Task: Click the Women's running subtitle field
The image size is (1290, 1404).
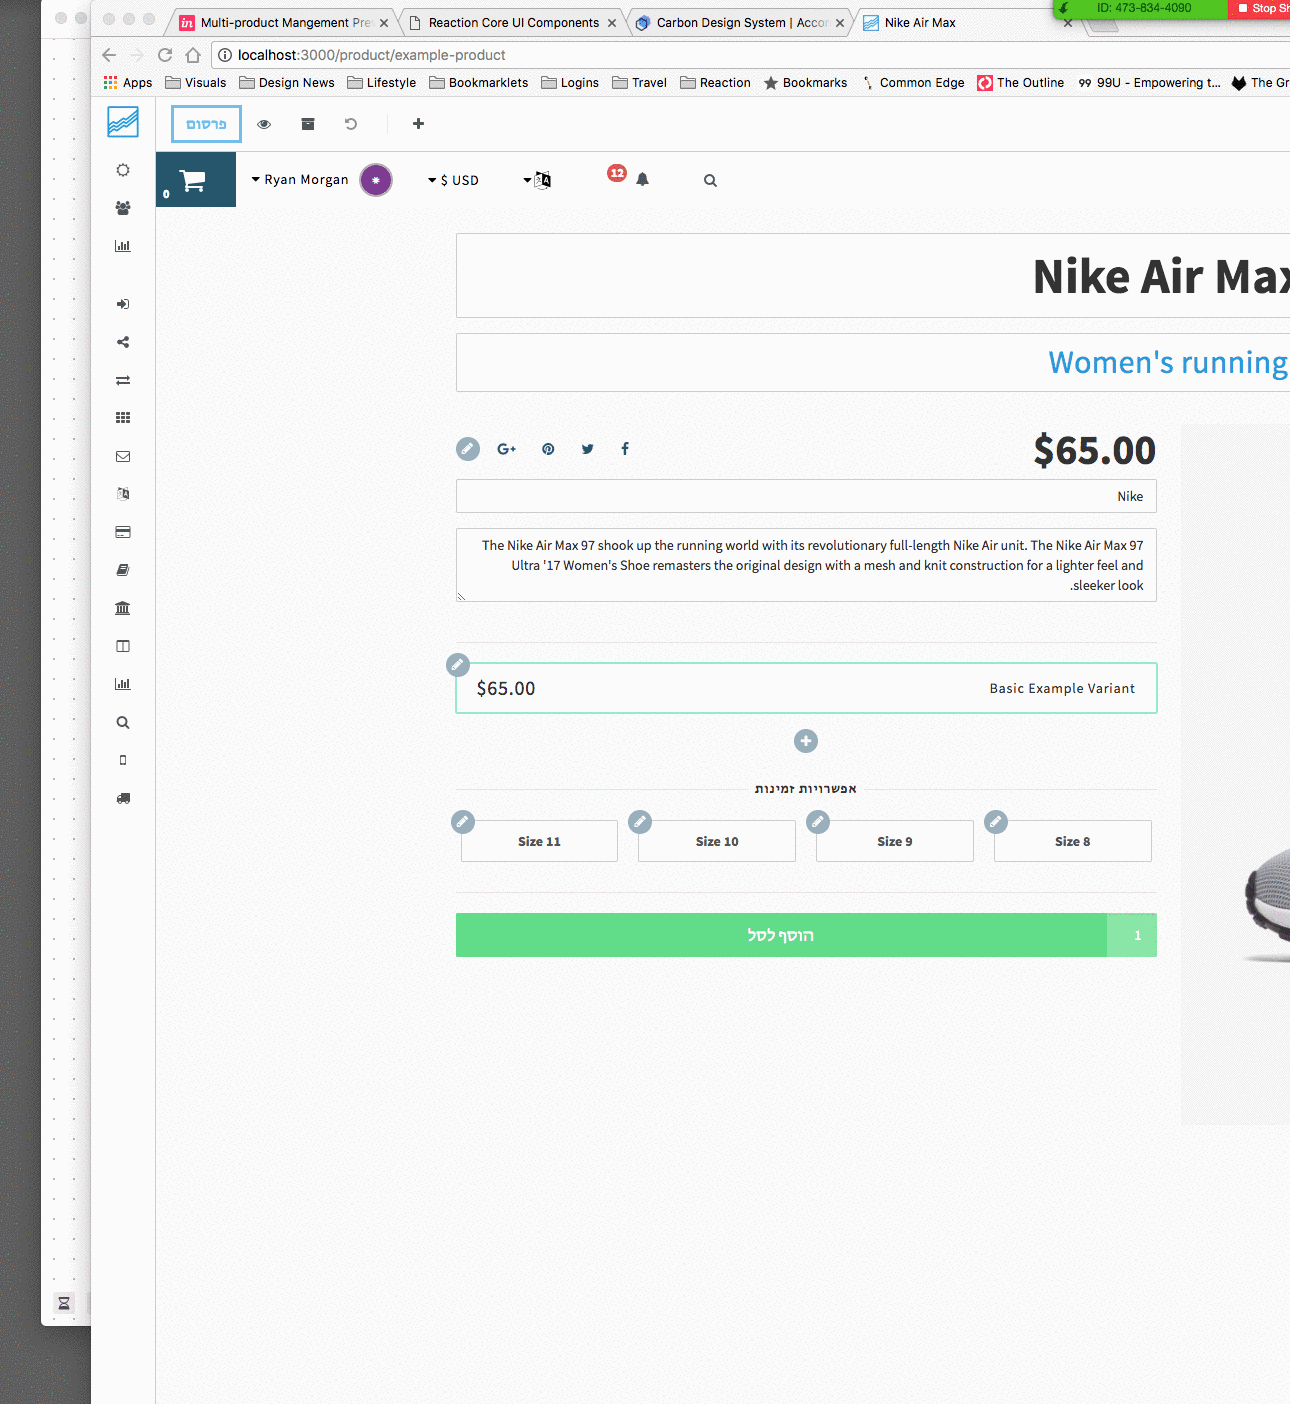Action: click(873, 362)
